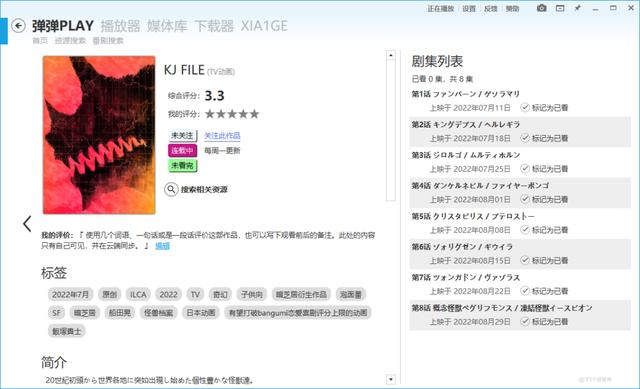
Task: Click the KJ FILE cover poster
Action: point(99,135)
